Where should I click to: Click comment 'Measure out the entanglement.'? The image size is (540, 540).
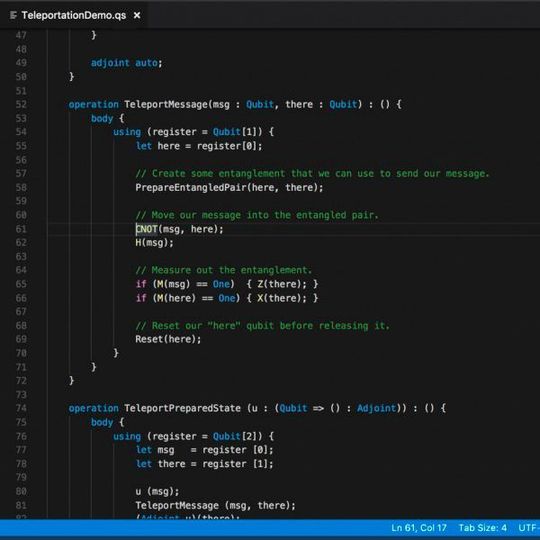(224, 270)
